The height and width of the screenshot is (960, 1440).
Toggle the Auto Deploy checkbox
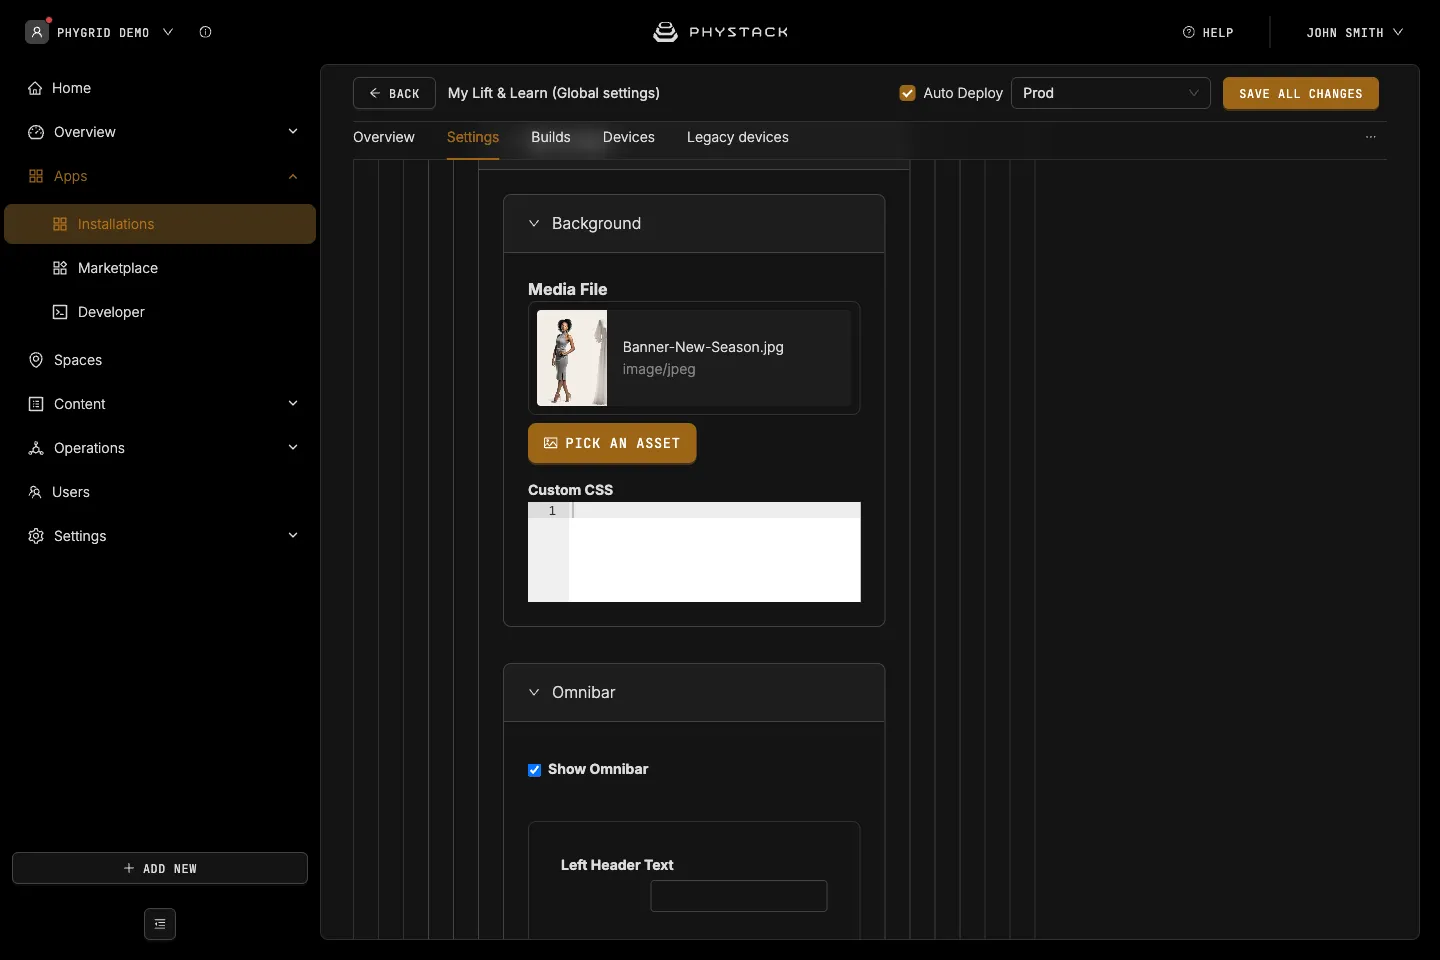click(x=908, y=93)
